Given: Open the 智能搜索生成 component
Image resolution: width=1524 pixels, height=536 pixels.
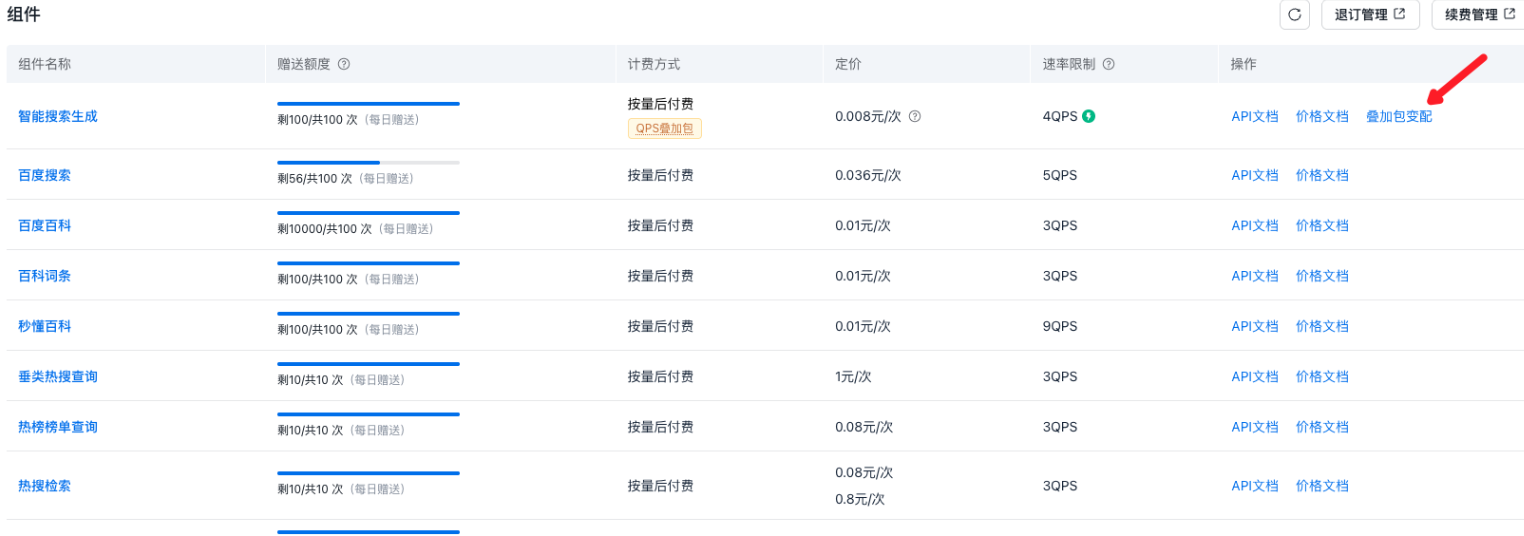Looking at the screenshot, I should point(58,116).
